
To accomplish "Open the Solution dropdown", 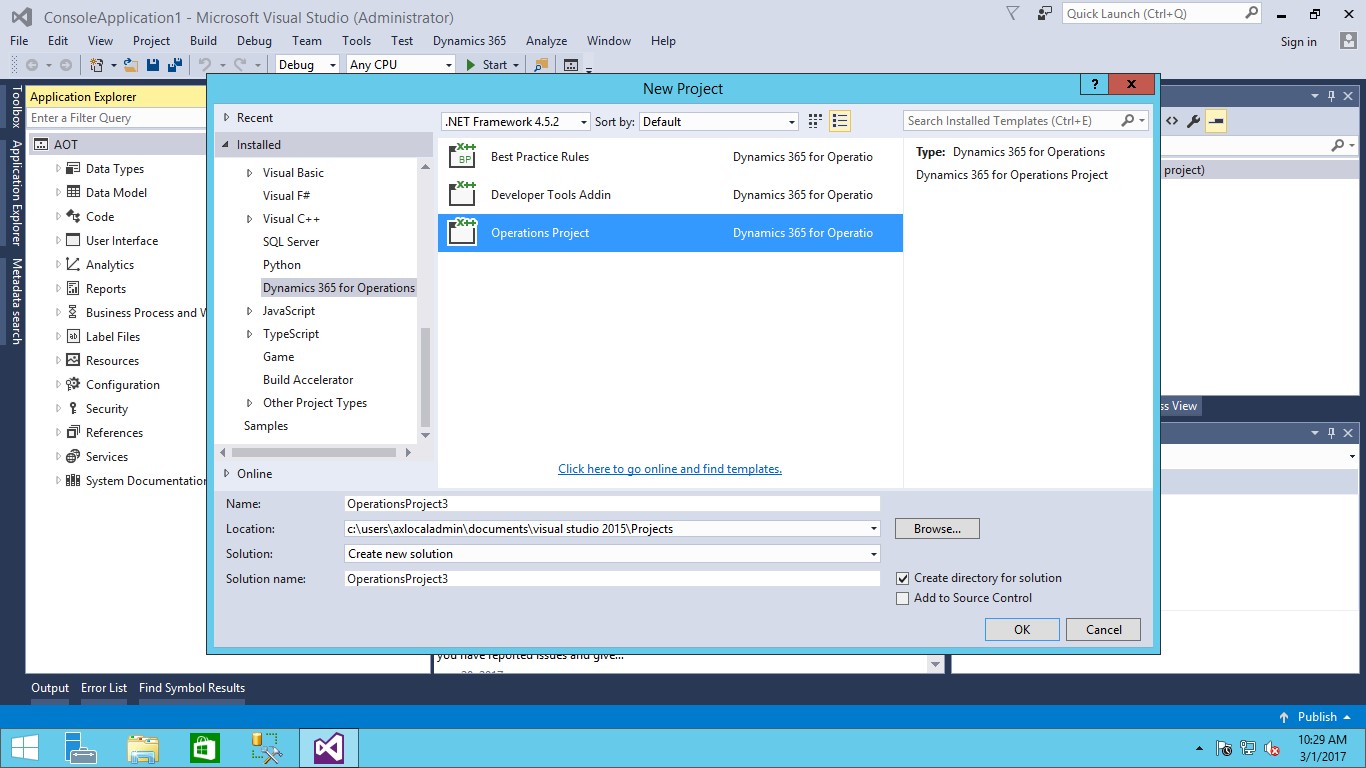I will coord(874,554).
